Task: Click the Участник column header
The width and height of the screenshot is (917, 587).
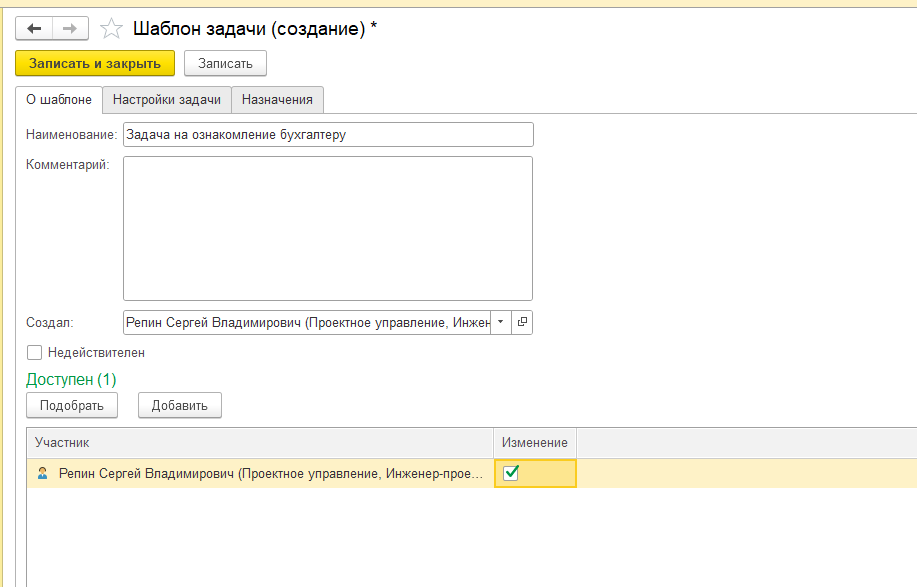Action: [260, 442]
